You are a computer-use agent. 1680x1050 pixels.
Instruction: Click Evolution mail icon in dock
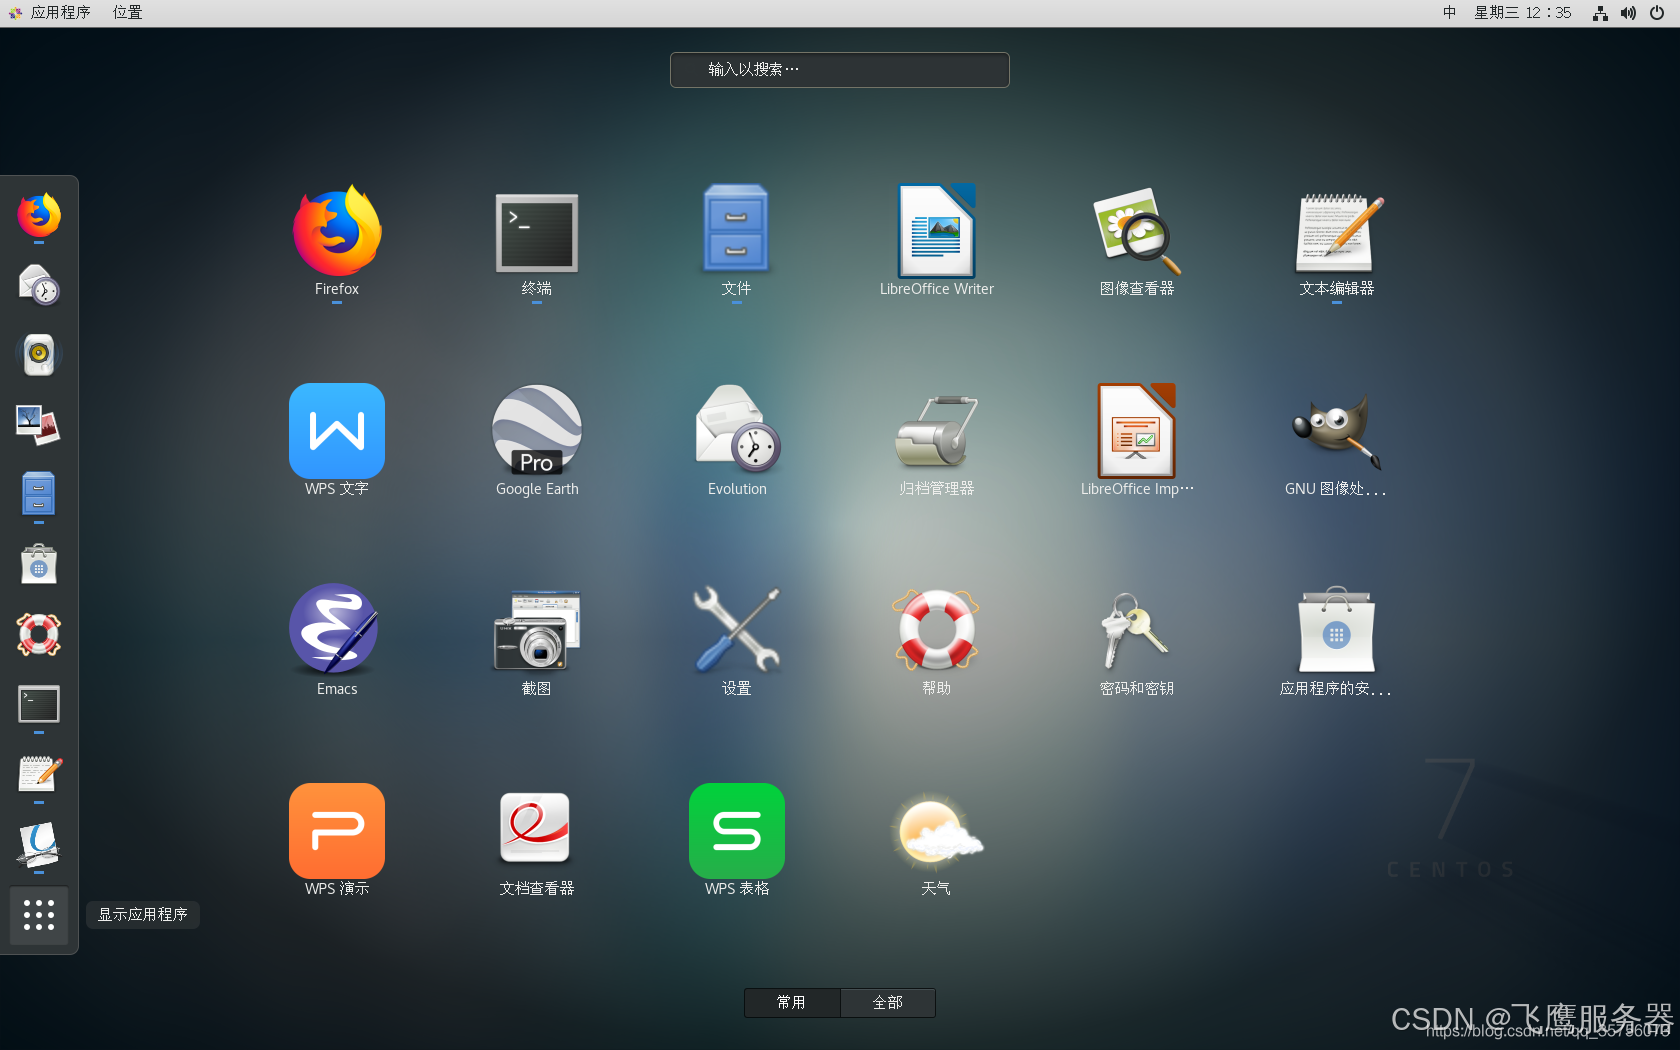39,285
